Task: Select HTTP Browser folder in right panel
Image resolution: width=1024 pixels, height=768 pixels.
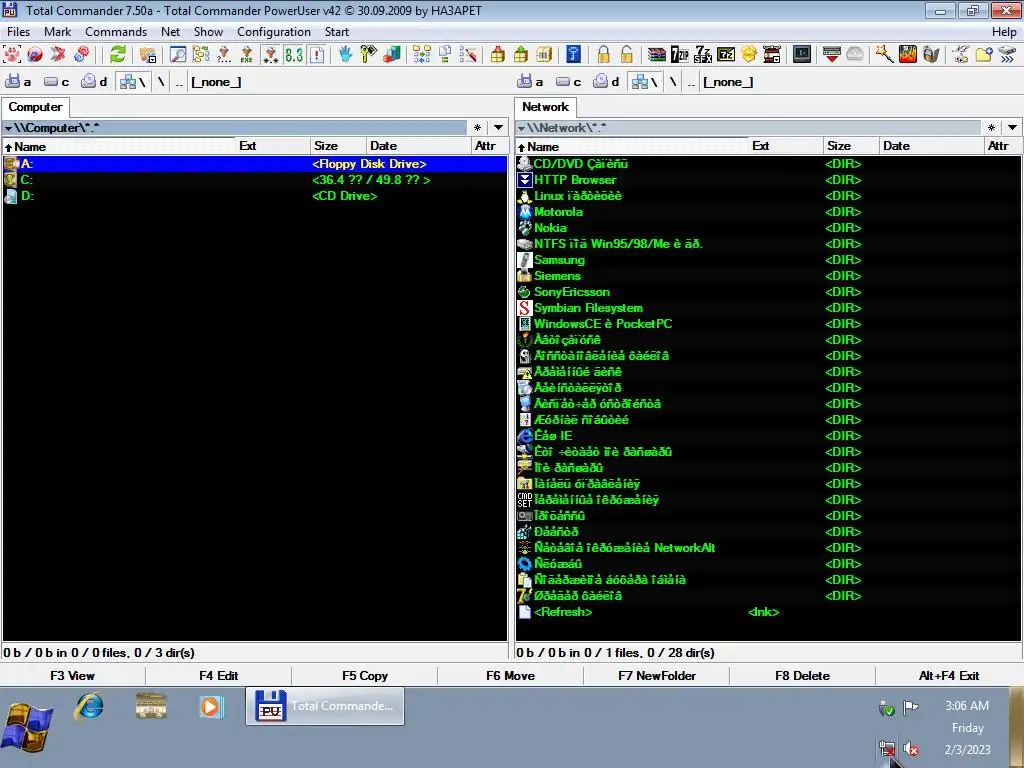Action: pyautogui.click(x=769, y=180)
